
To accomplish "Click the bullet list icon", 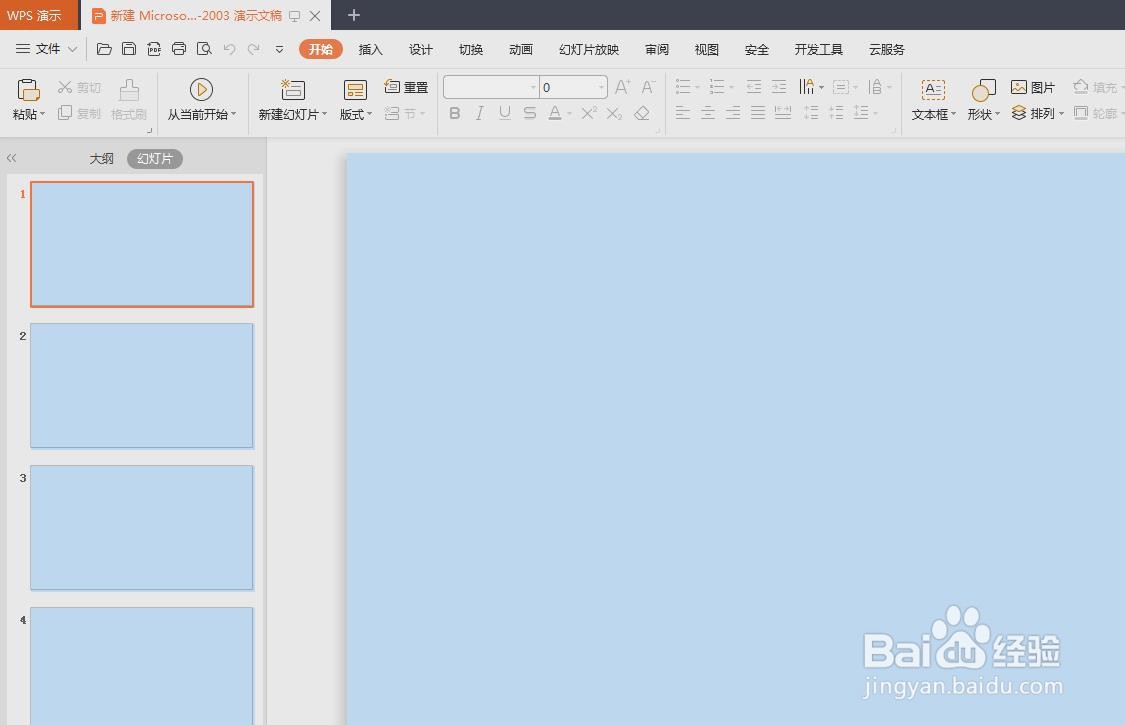I will point(683,87).
